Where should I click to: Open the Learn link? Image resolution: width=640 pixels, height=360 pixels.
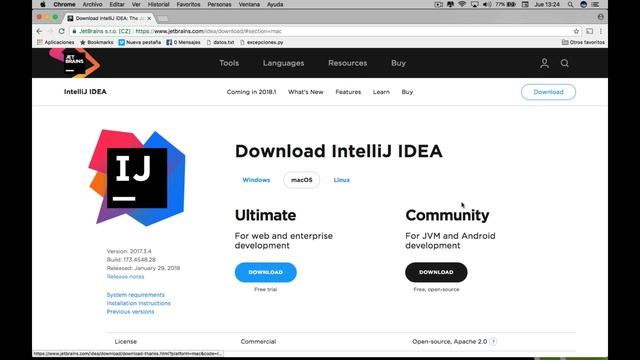(381, 92)
